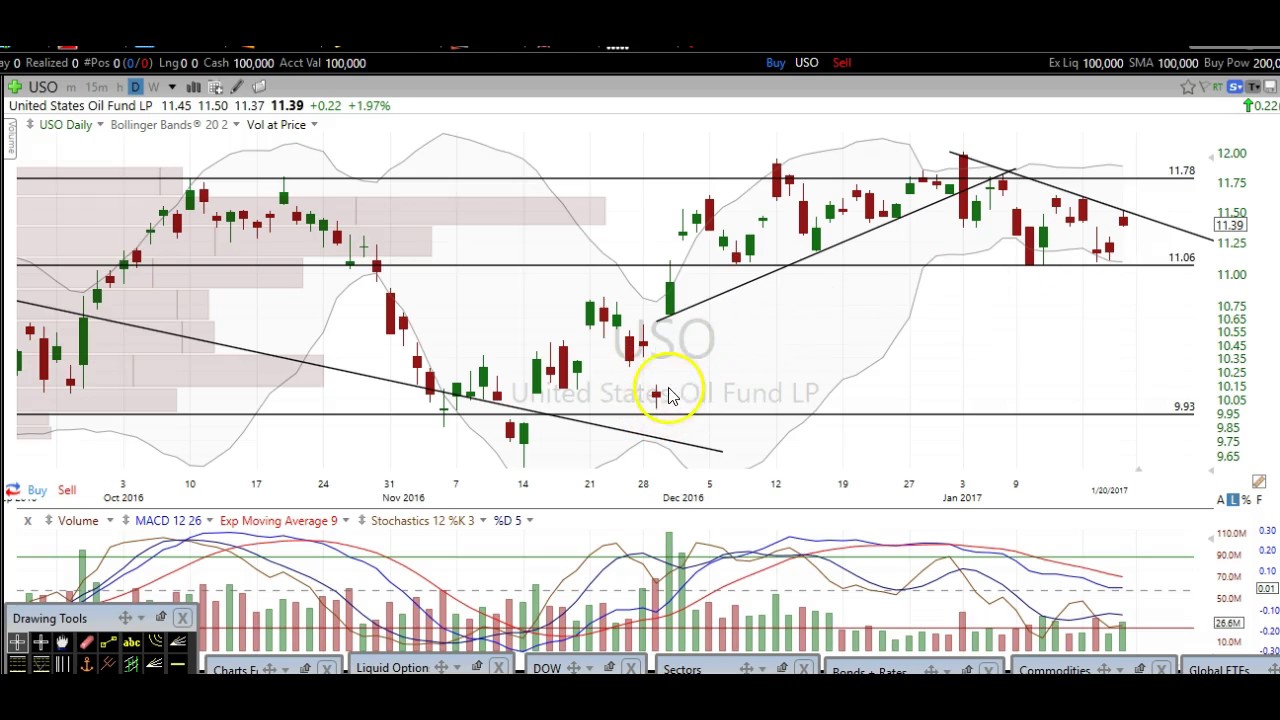Image resolution: width=1280 pixels, height=720 pixels.
Task: Click the favorite star icon
Action: tap(1188, 87)
